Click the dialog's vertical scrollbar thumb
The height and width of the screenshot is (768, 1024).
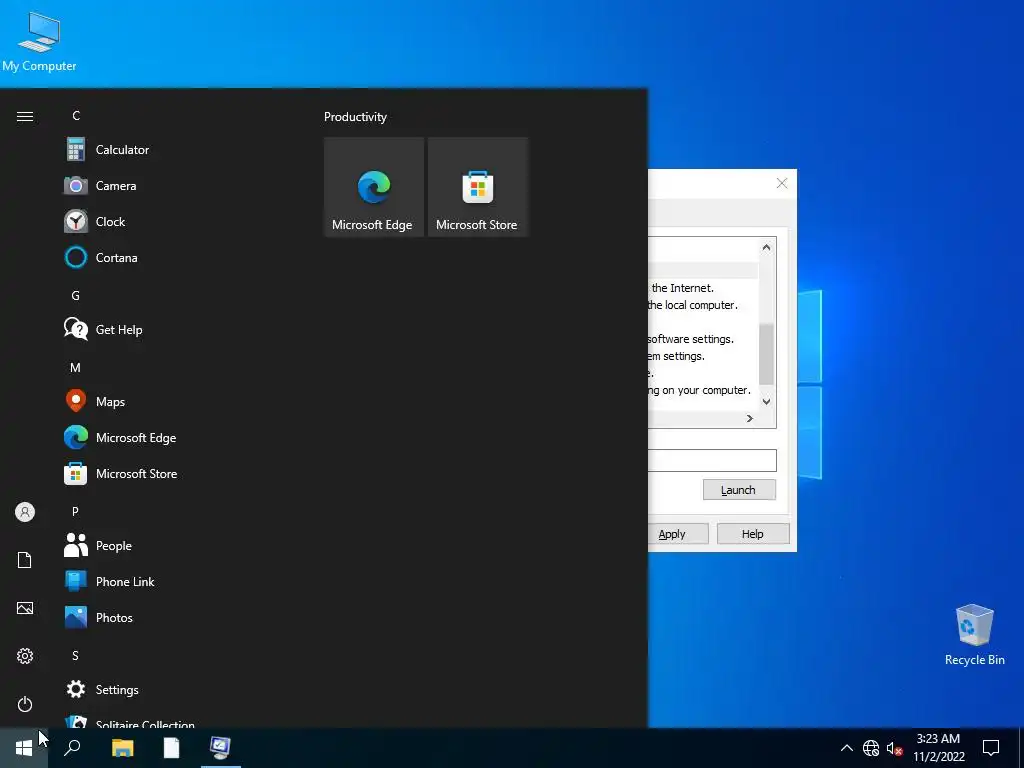point(767,353)
